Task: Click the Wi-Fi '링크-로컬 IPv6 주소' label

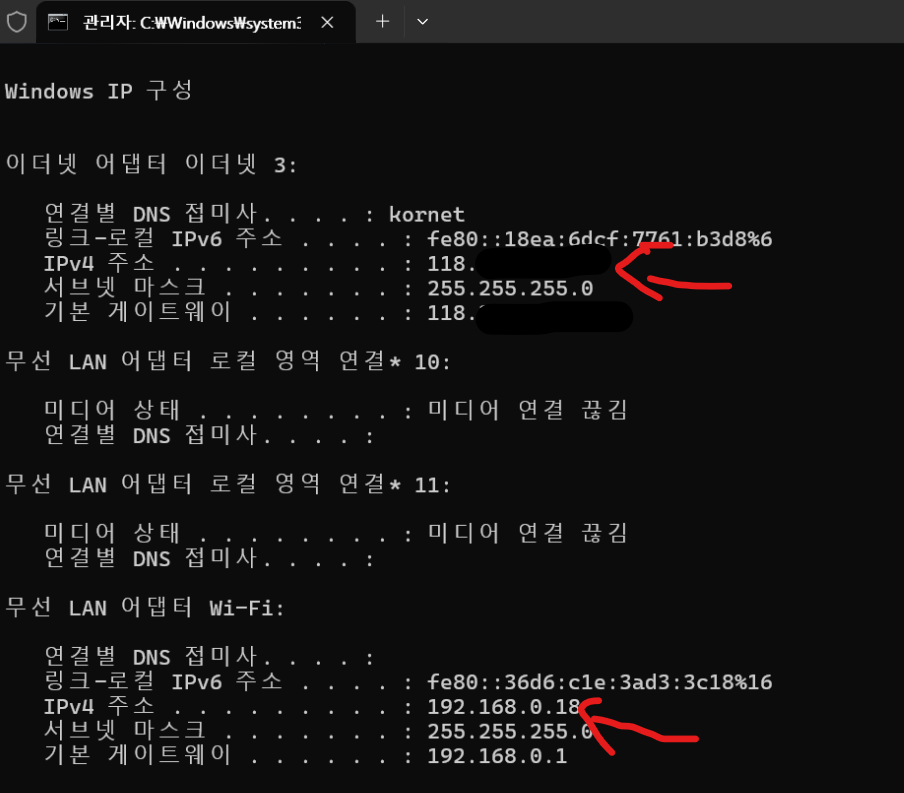Action: coord(163,682)
